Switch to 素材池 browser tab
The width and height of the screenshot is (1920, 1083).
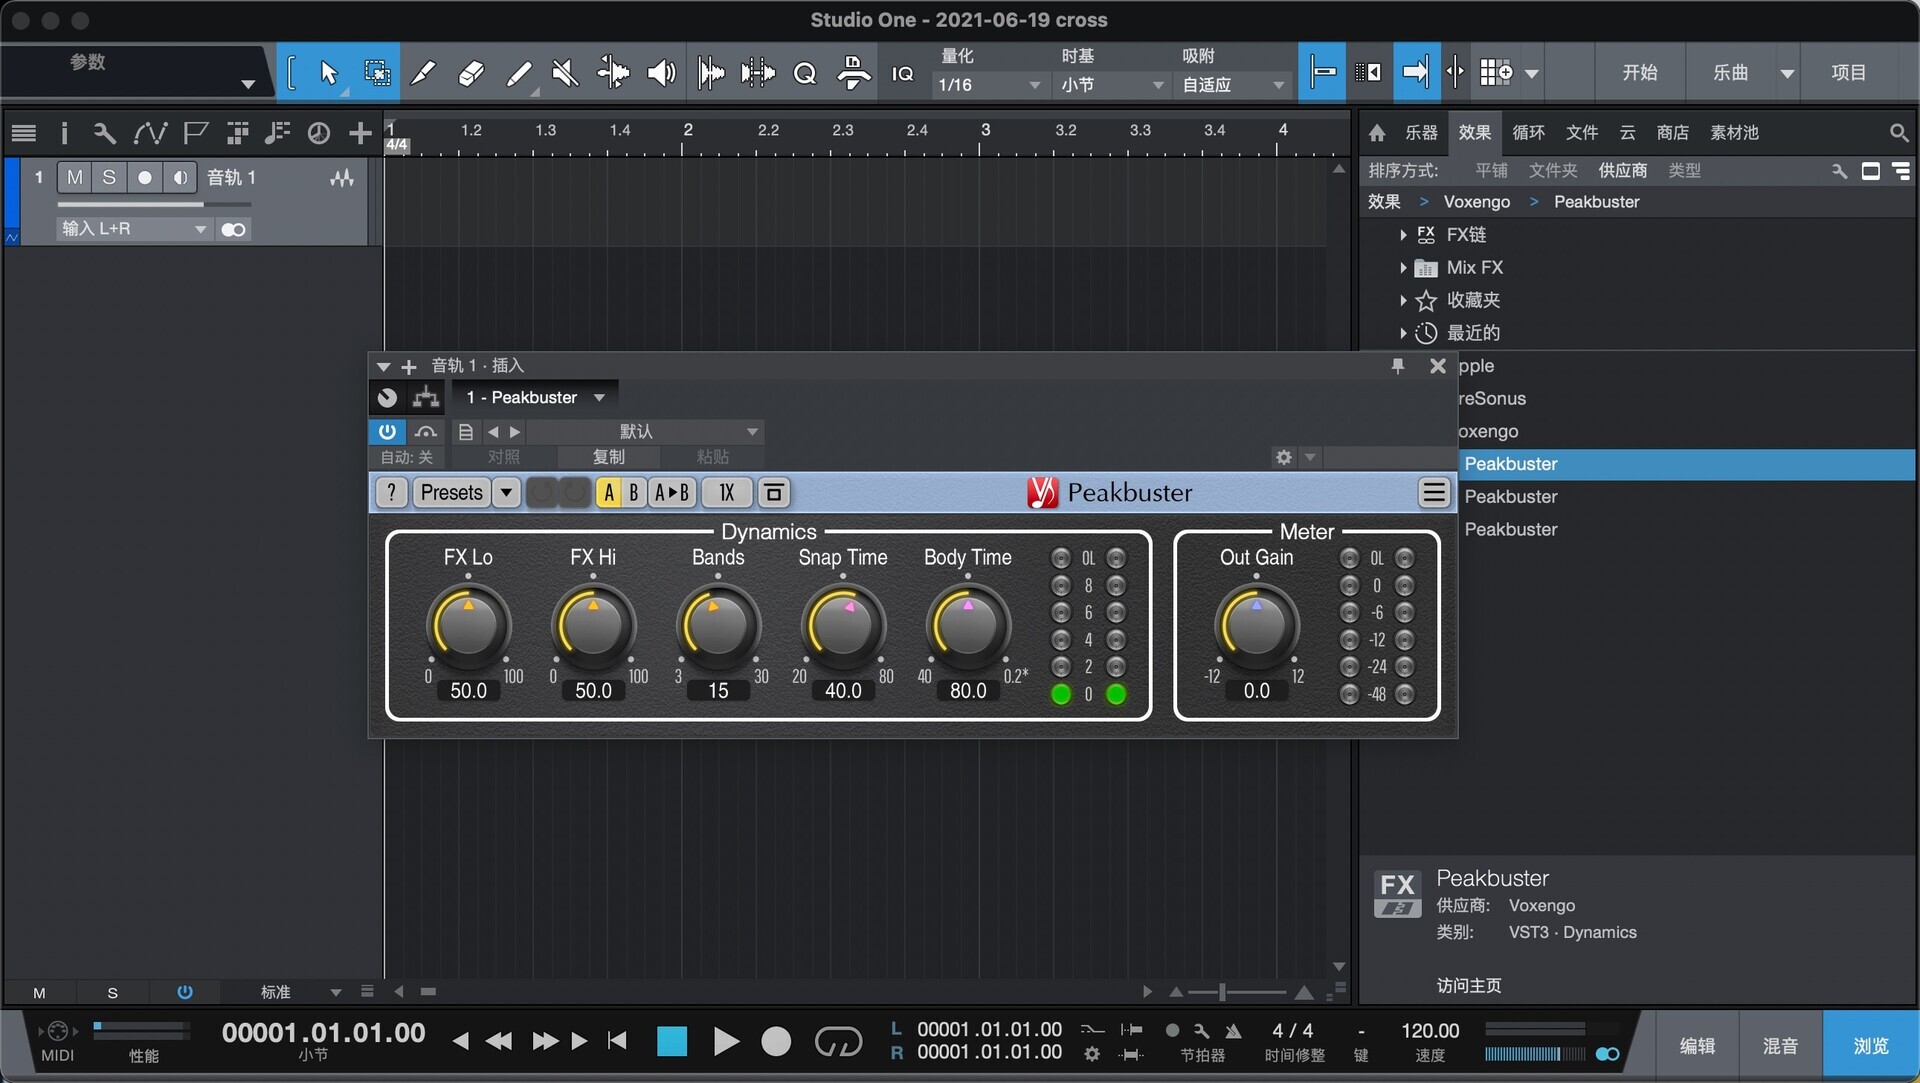(1734, 132)
